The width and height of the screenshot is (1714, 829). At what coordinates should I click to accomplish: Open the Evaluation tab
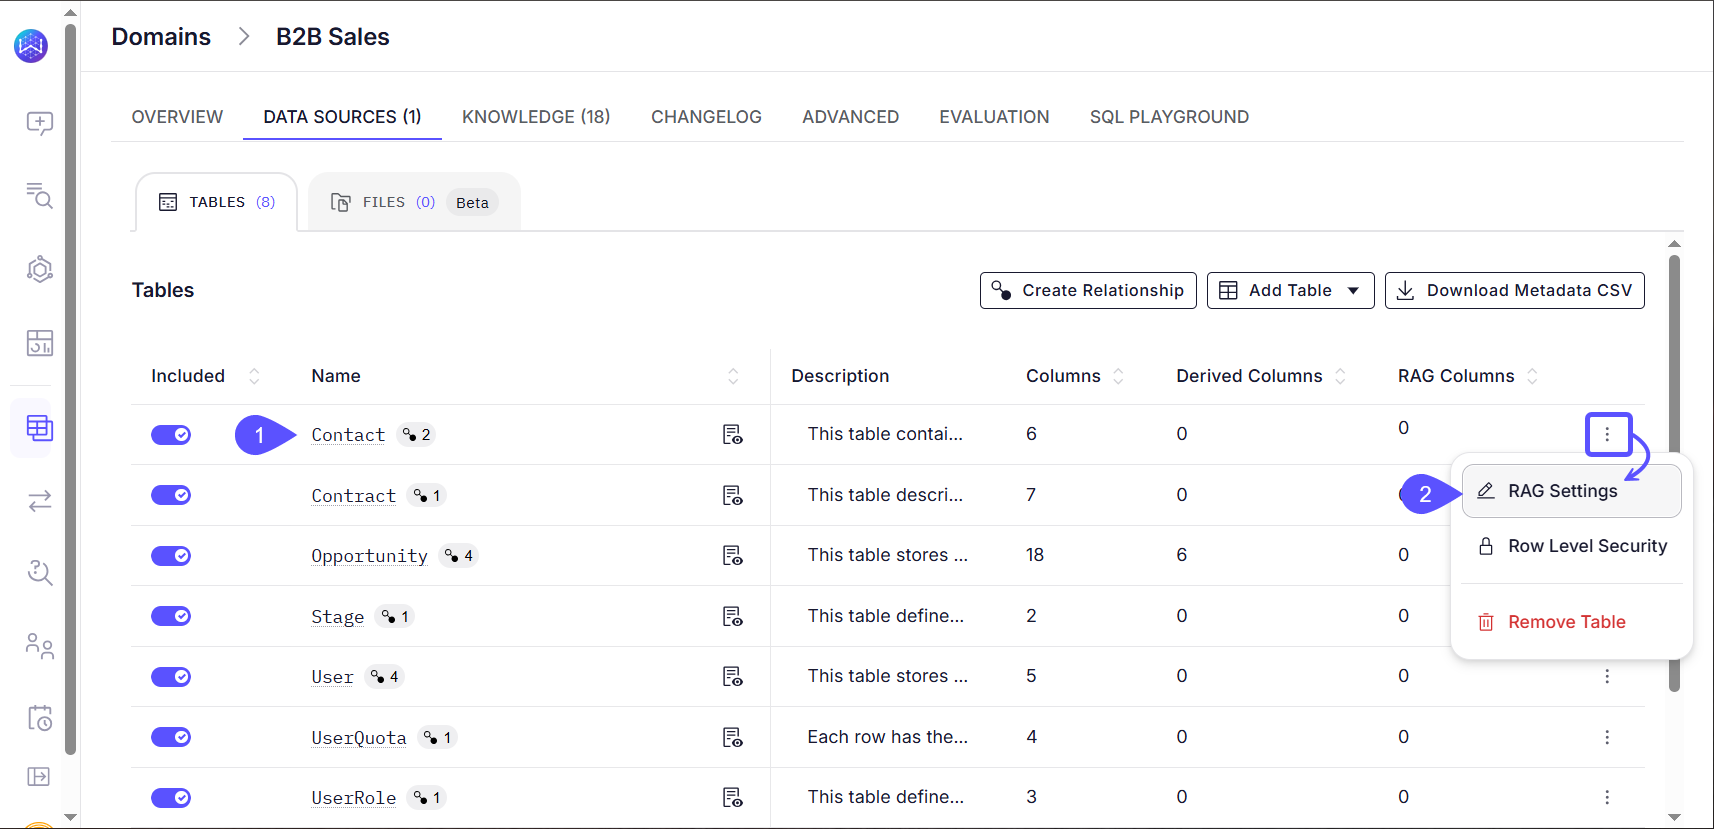point(994,117)
